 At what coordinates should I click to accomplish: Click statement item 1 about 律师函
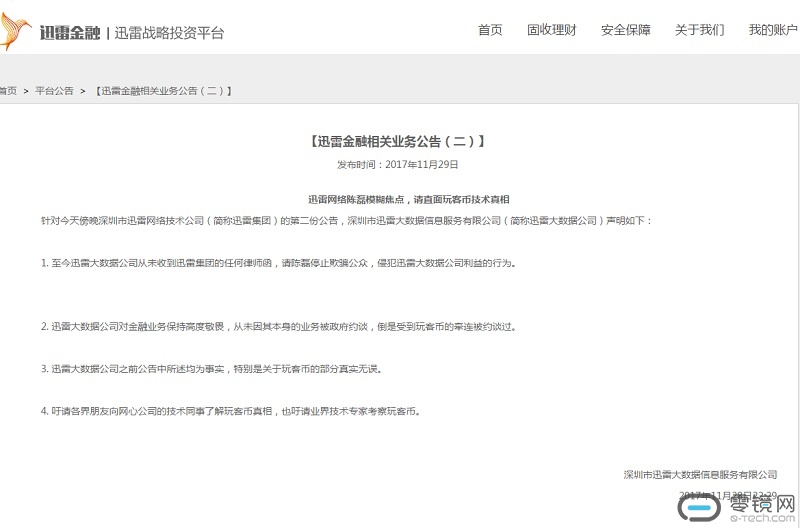pos(278,263)
